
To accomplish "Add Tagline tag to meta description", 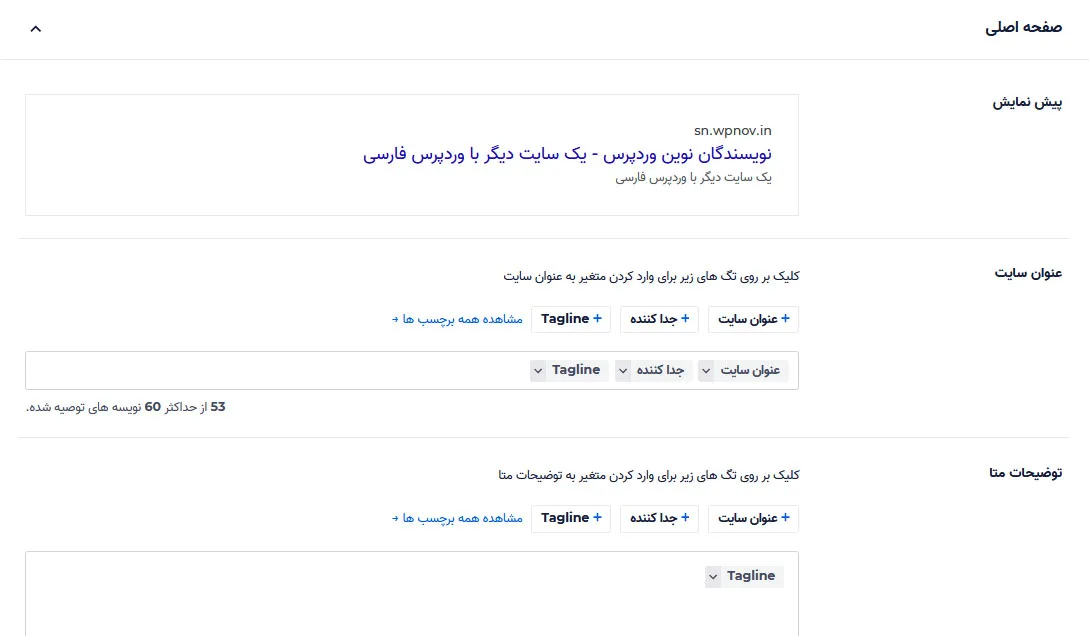I will click(571, 519).
